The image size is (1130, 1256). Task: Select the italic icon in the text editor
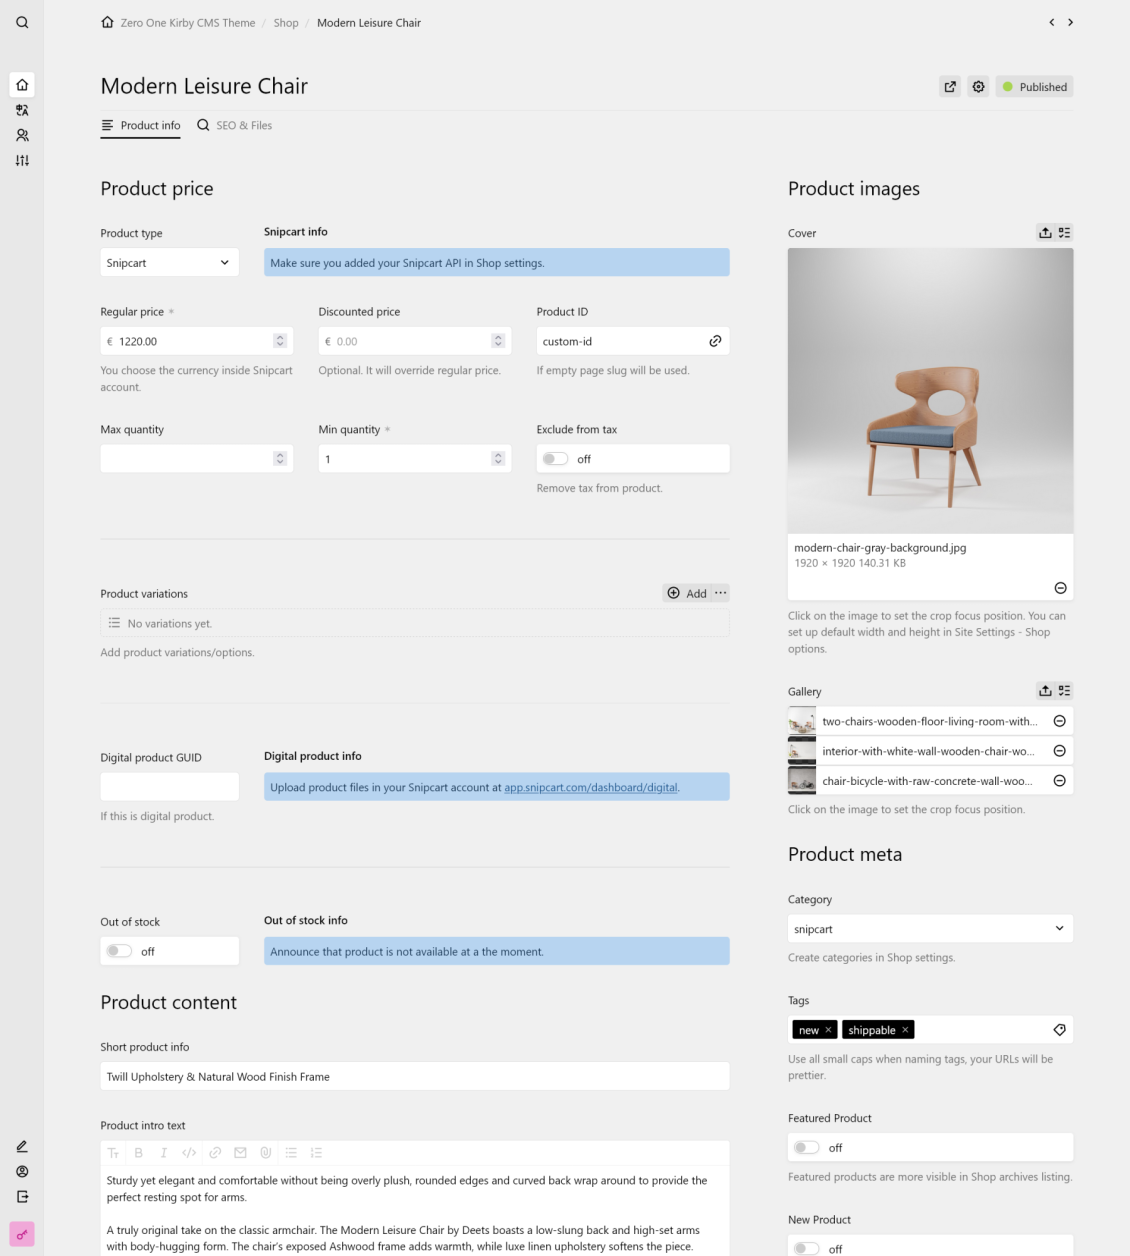(164, 1152)
